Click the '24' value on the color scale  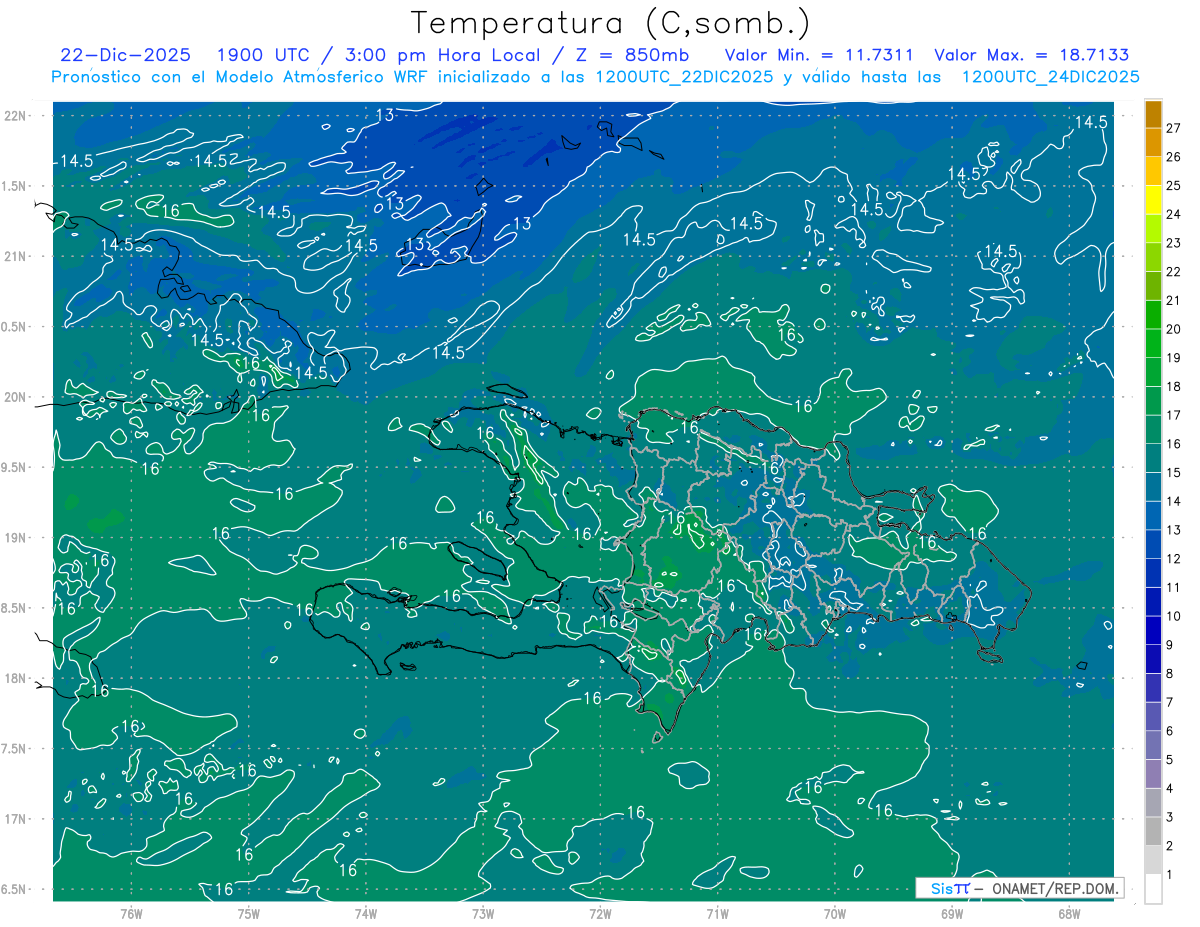pos(1175,214)
